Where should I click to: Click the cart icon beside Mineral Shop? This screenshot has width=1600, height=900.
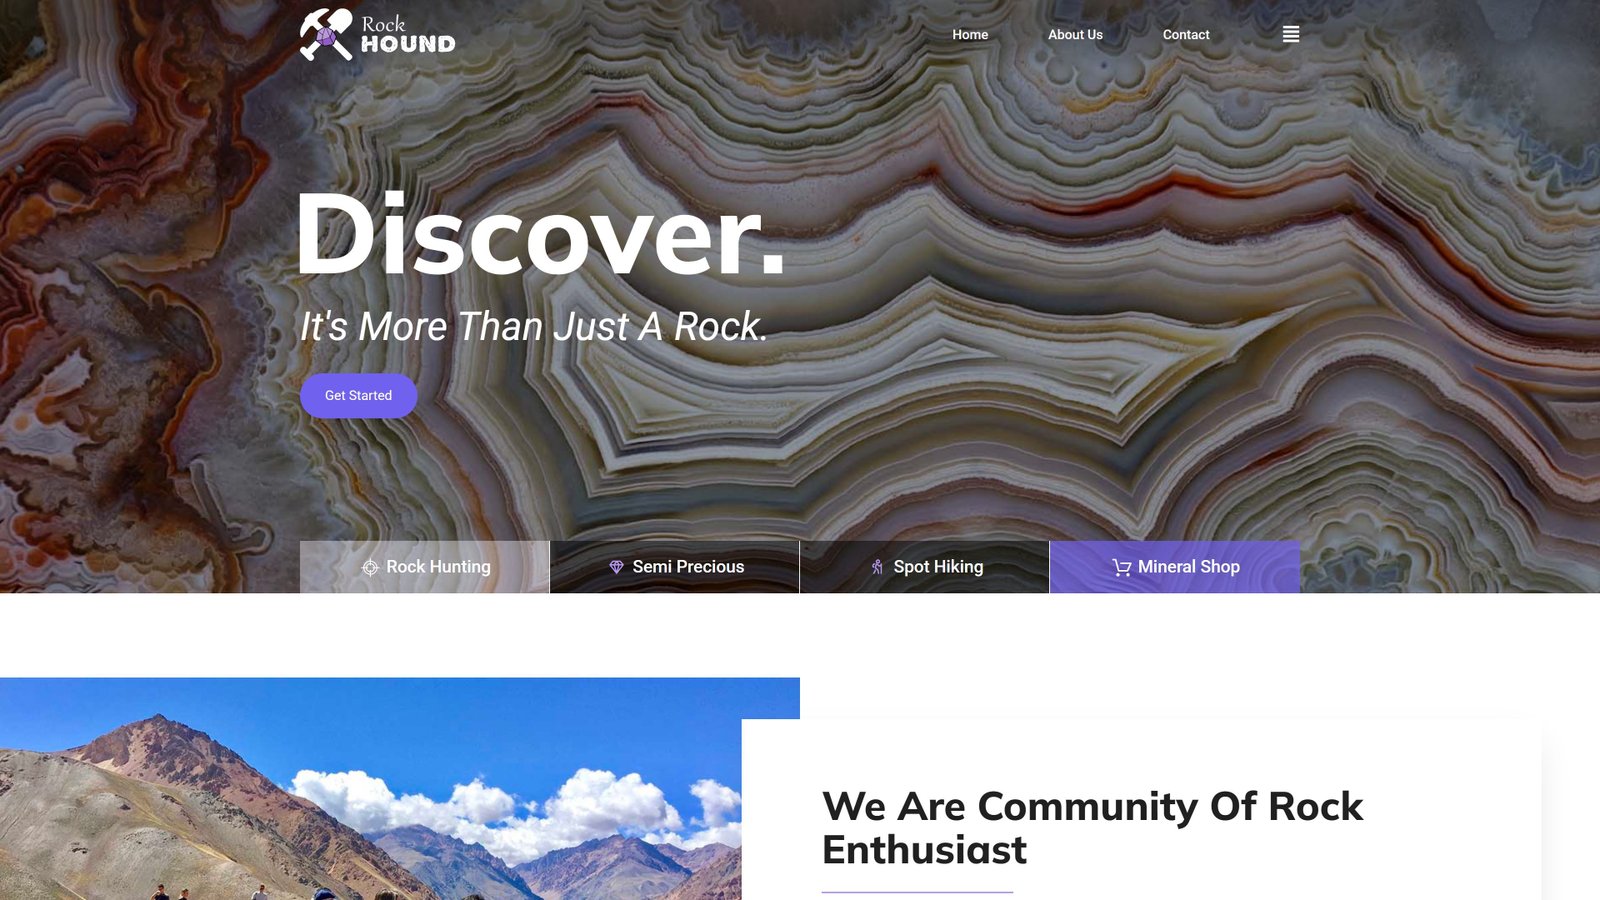point(1122,567)
